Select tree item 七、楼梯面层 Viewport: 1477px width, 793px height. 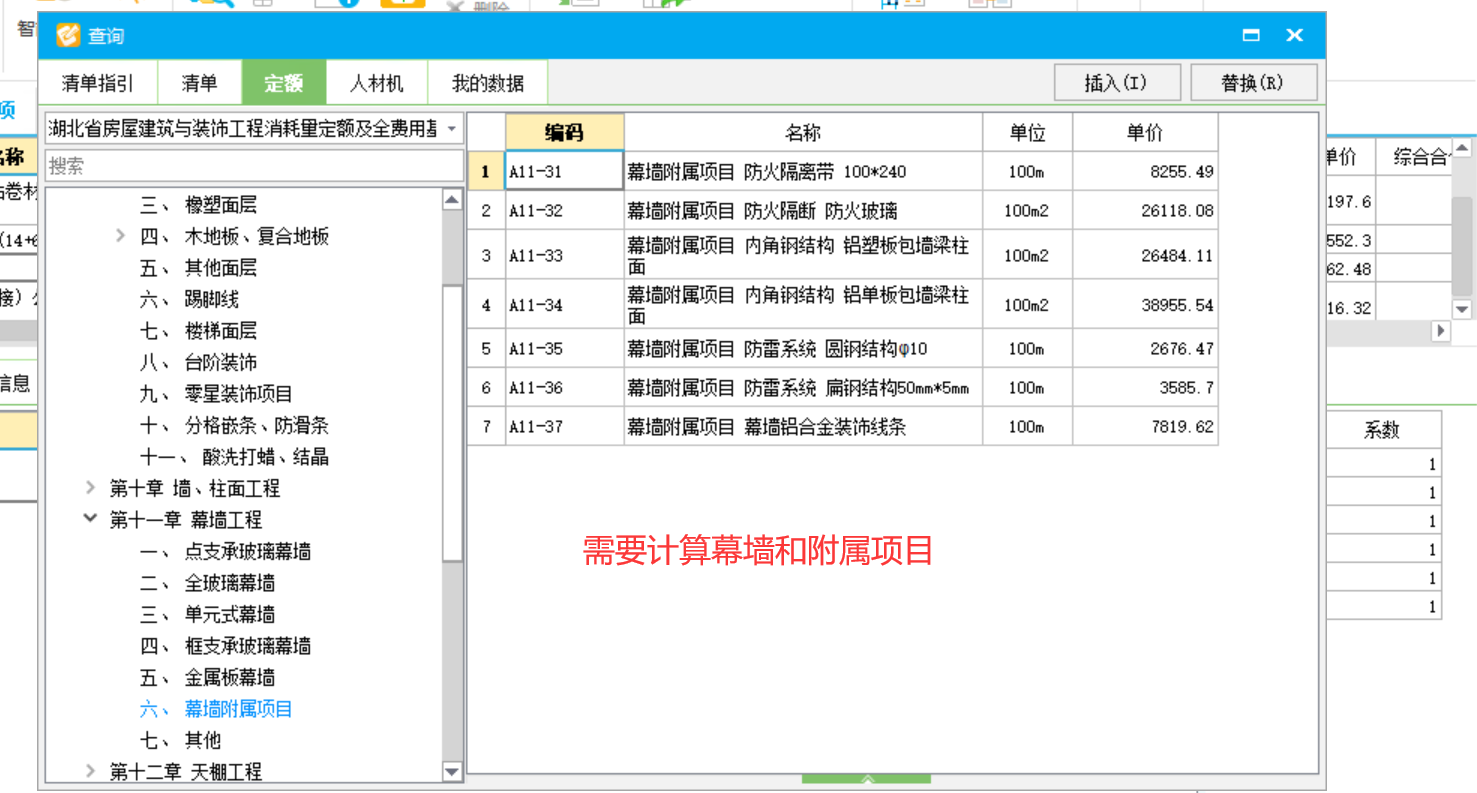198,331
